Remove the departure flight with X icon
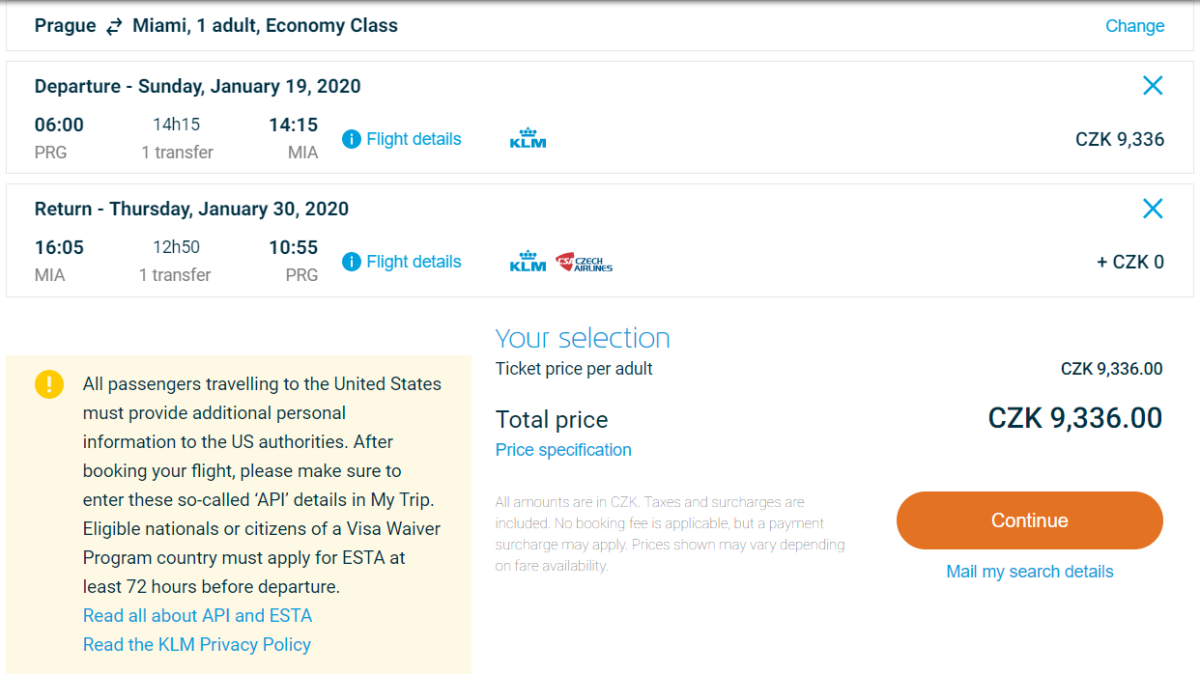 [x=1152, y=86]
